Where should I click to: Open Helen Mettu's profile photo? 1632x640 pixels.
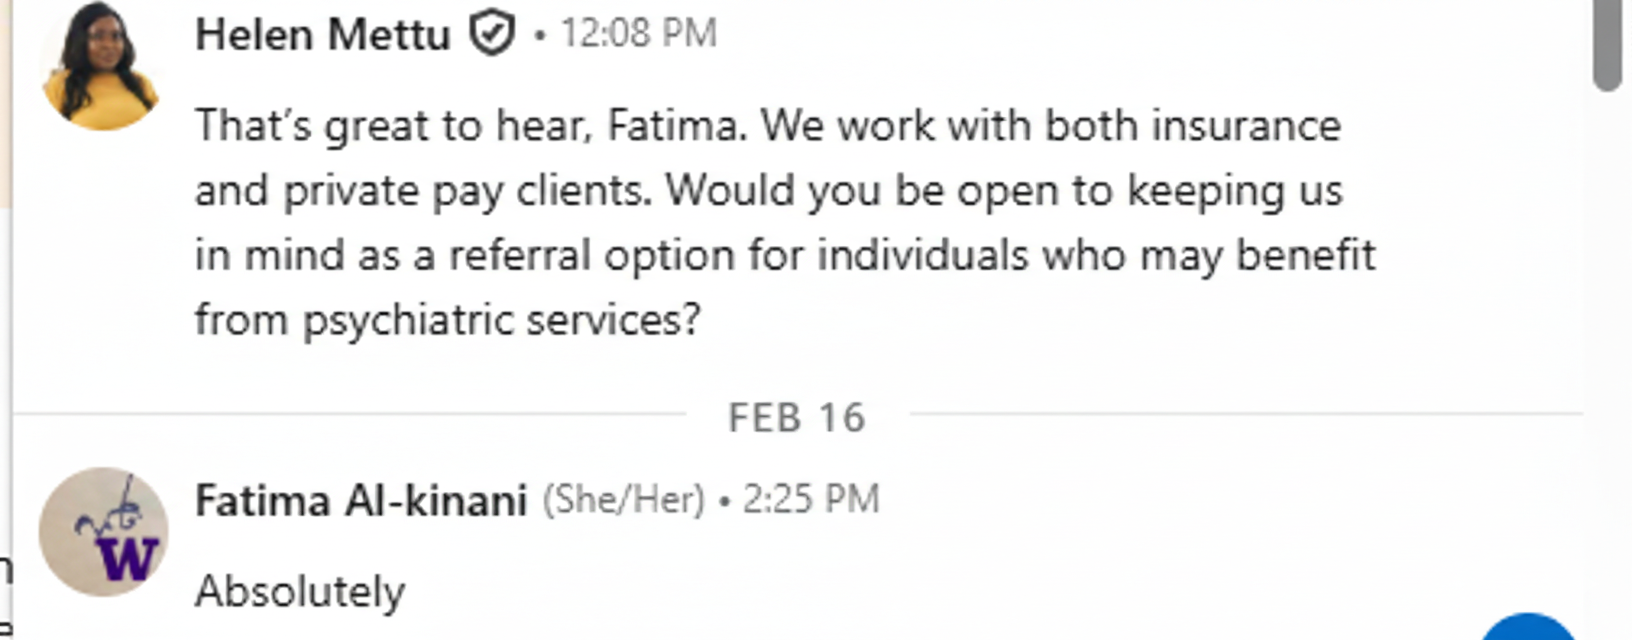click(100, 66)
